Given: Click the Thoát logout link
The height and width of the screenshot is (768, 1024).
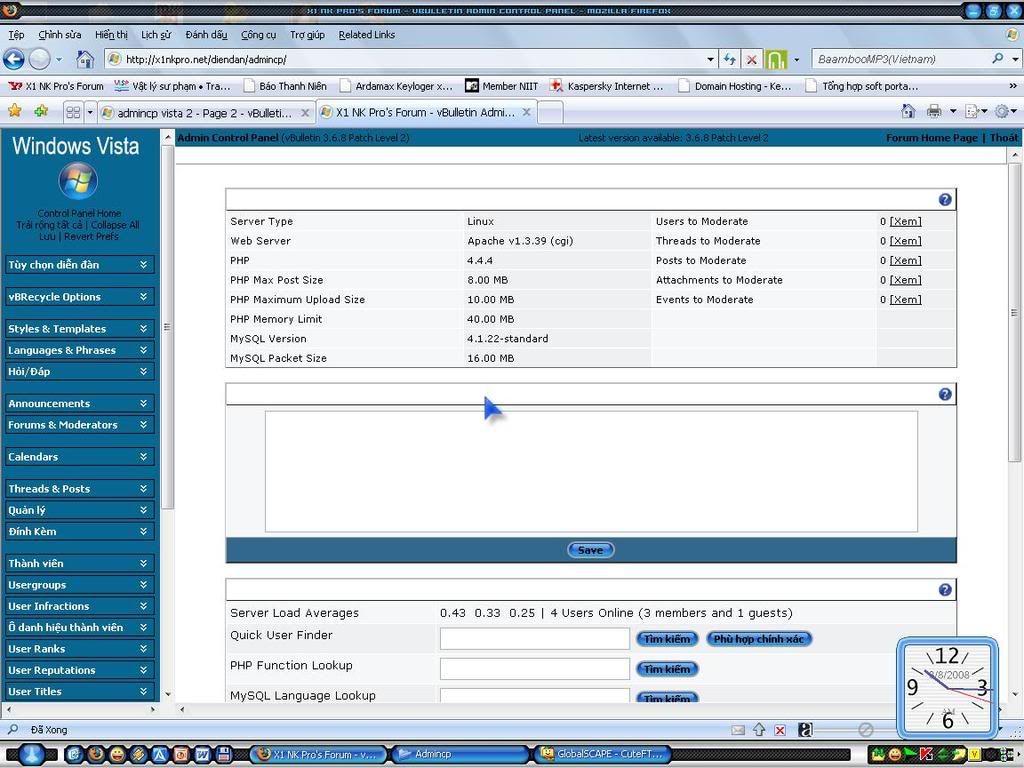Looking at the screenshot, I should tap(1003, 138).
